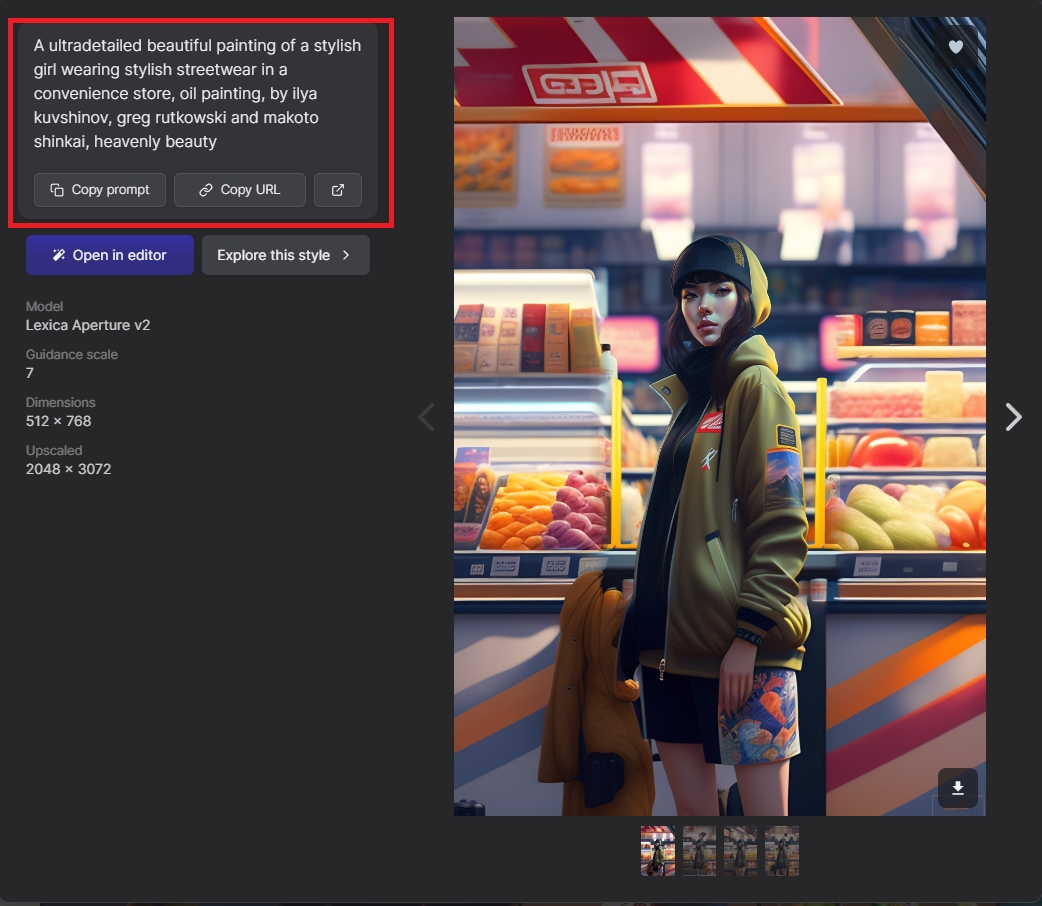Click the 512 × 768 dimensions value
1042x906 pixels.
pyautogui.click(x=58, y=421)
